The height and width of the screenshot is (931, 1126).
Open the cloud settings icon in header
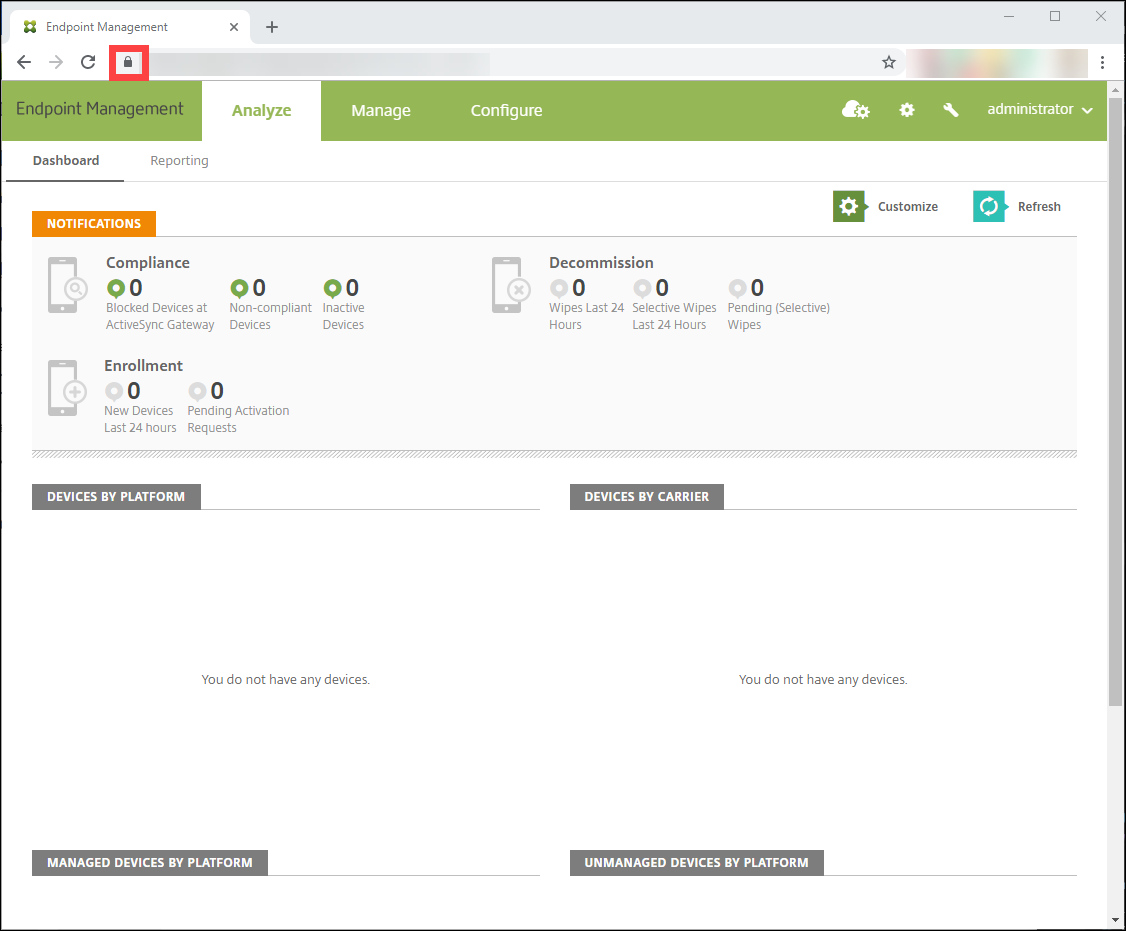(x=855, y=110)
